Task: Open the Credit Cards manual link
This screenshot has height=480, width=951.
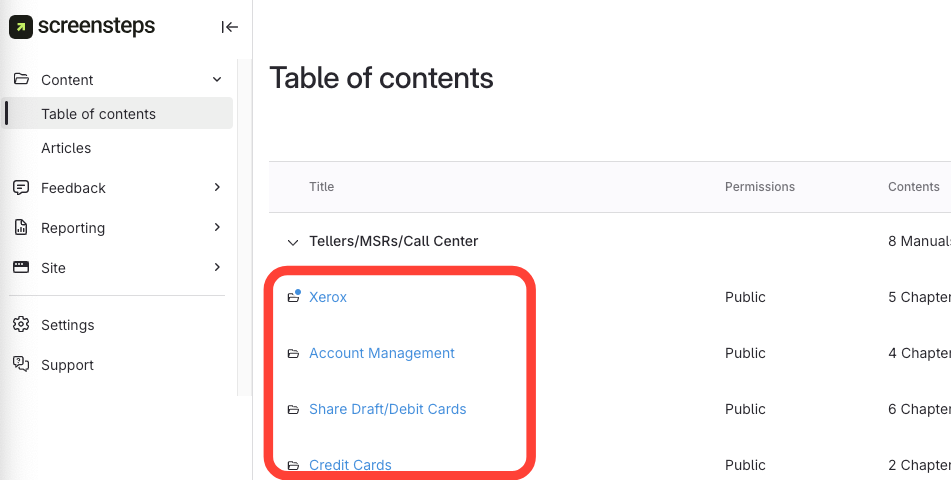Action: [x=350, y=465]
